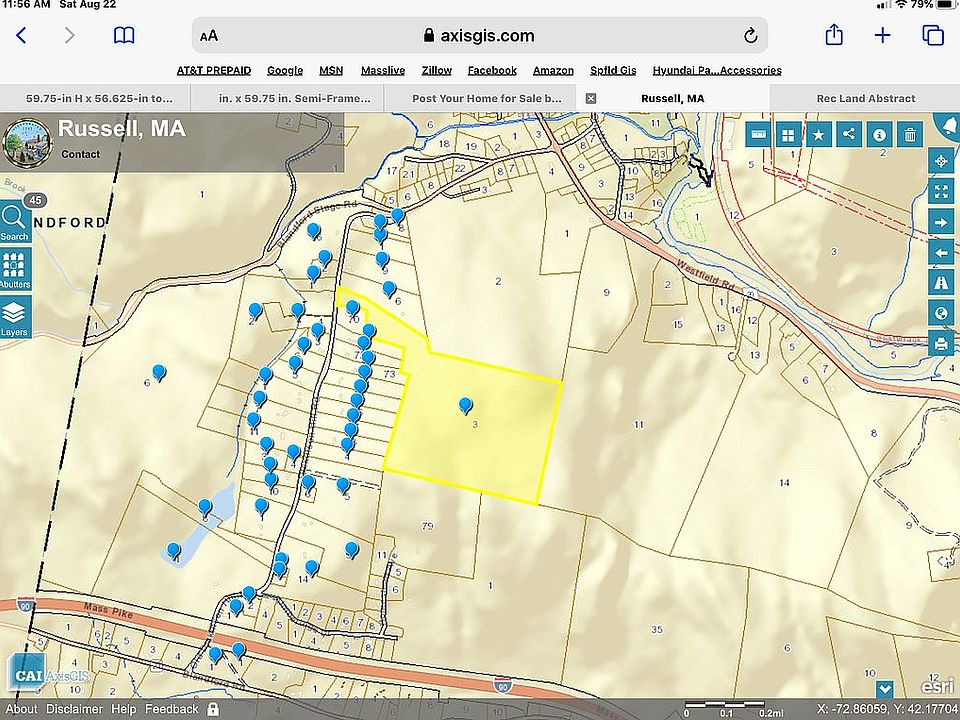Screen dimensions: 960x720
Task: Open the globe map tool
Action: (x=942, y=313)
